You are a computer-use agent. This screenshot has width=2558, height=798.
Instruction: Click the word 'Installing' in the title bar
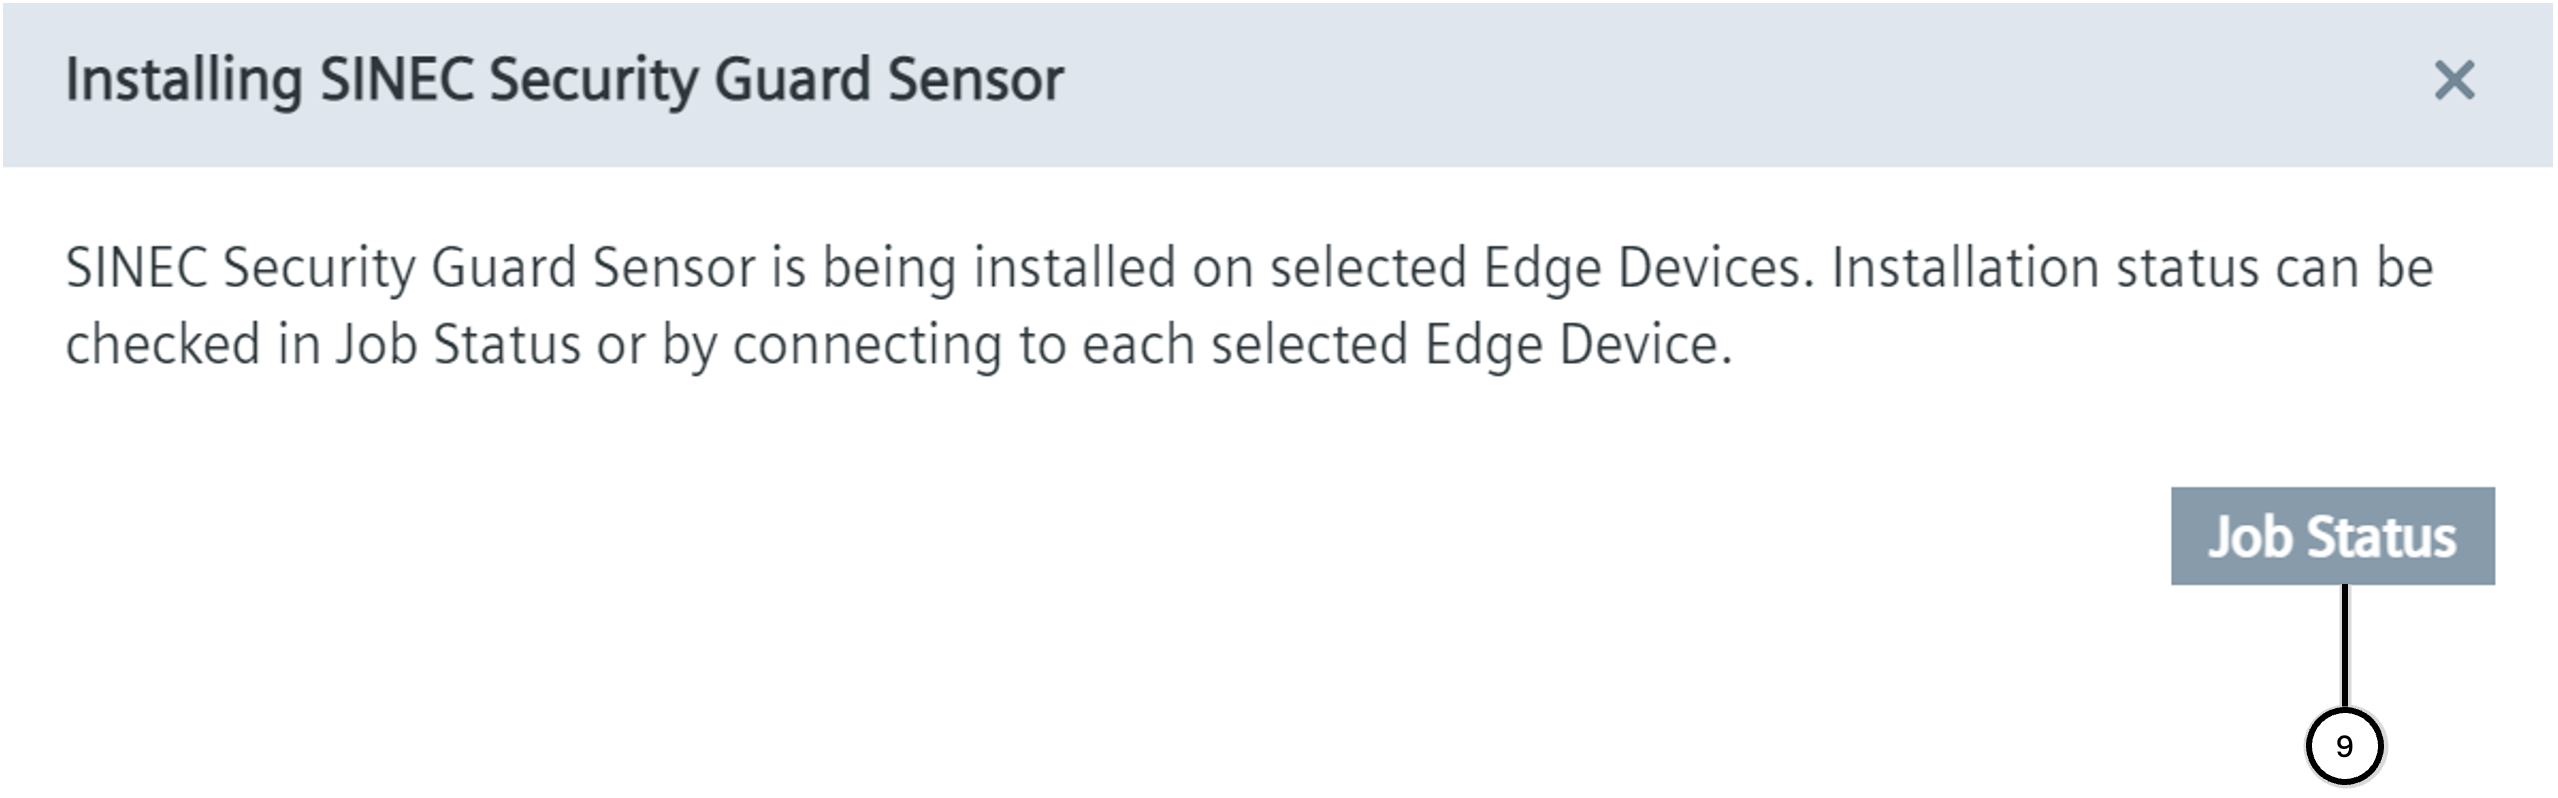pyautogui.click(x=183, y=80)
